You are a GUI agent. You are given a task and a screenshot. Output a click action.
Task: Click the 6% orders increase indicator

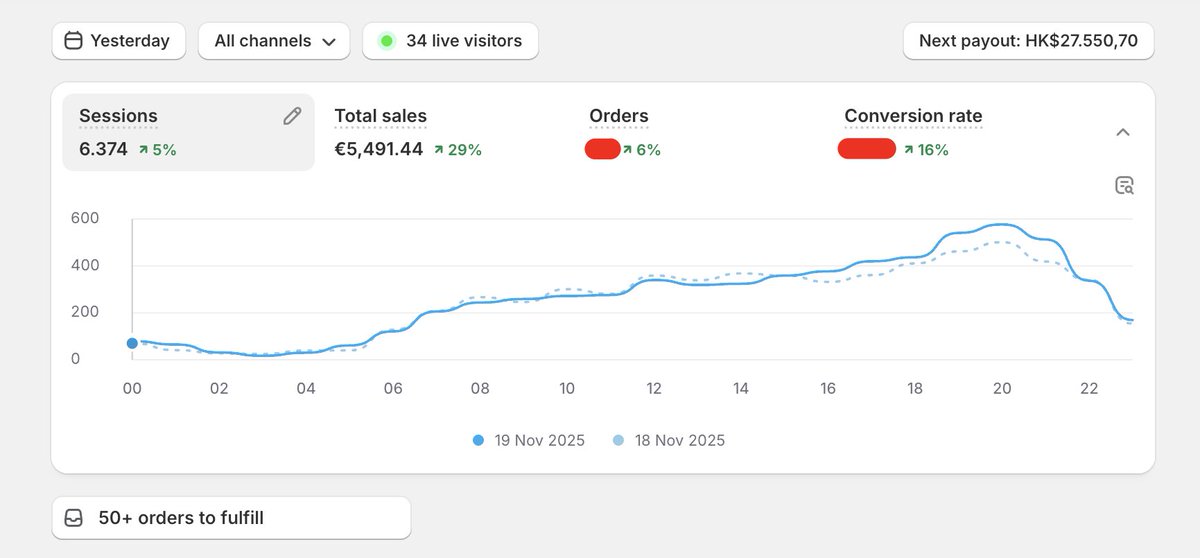[641, 150]
